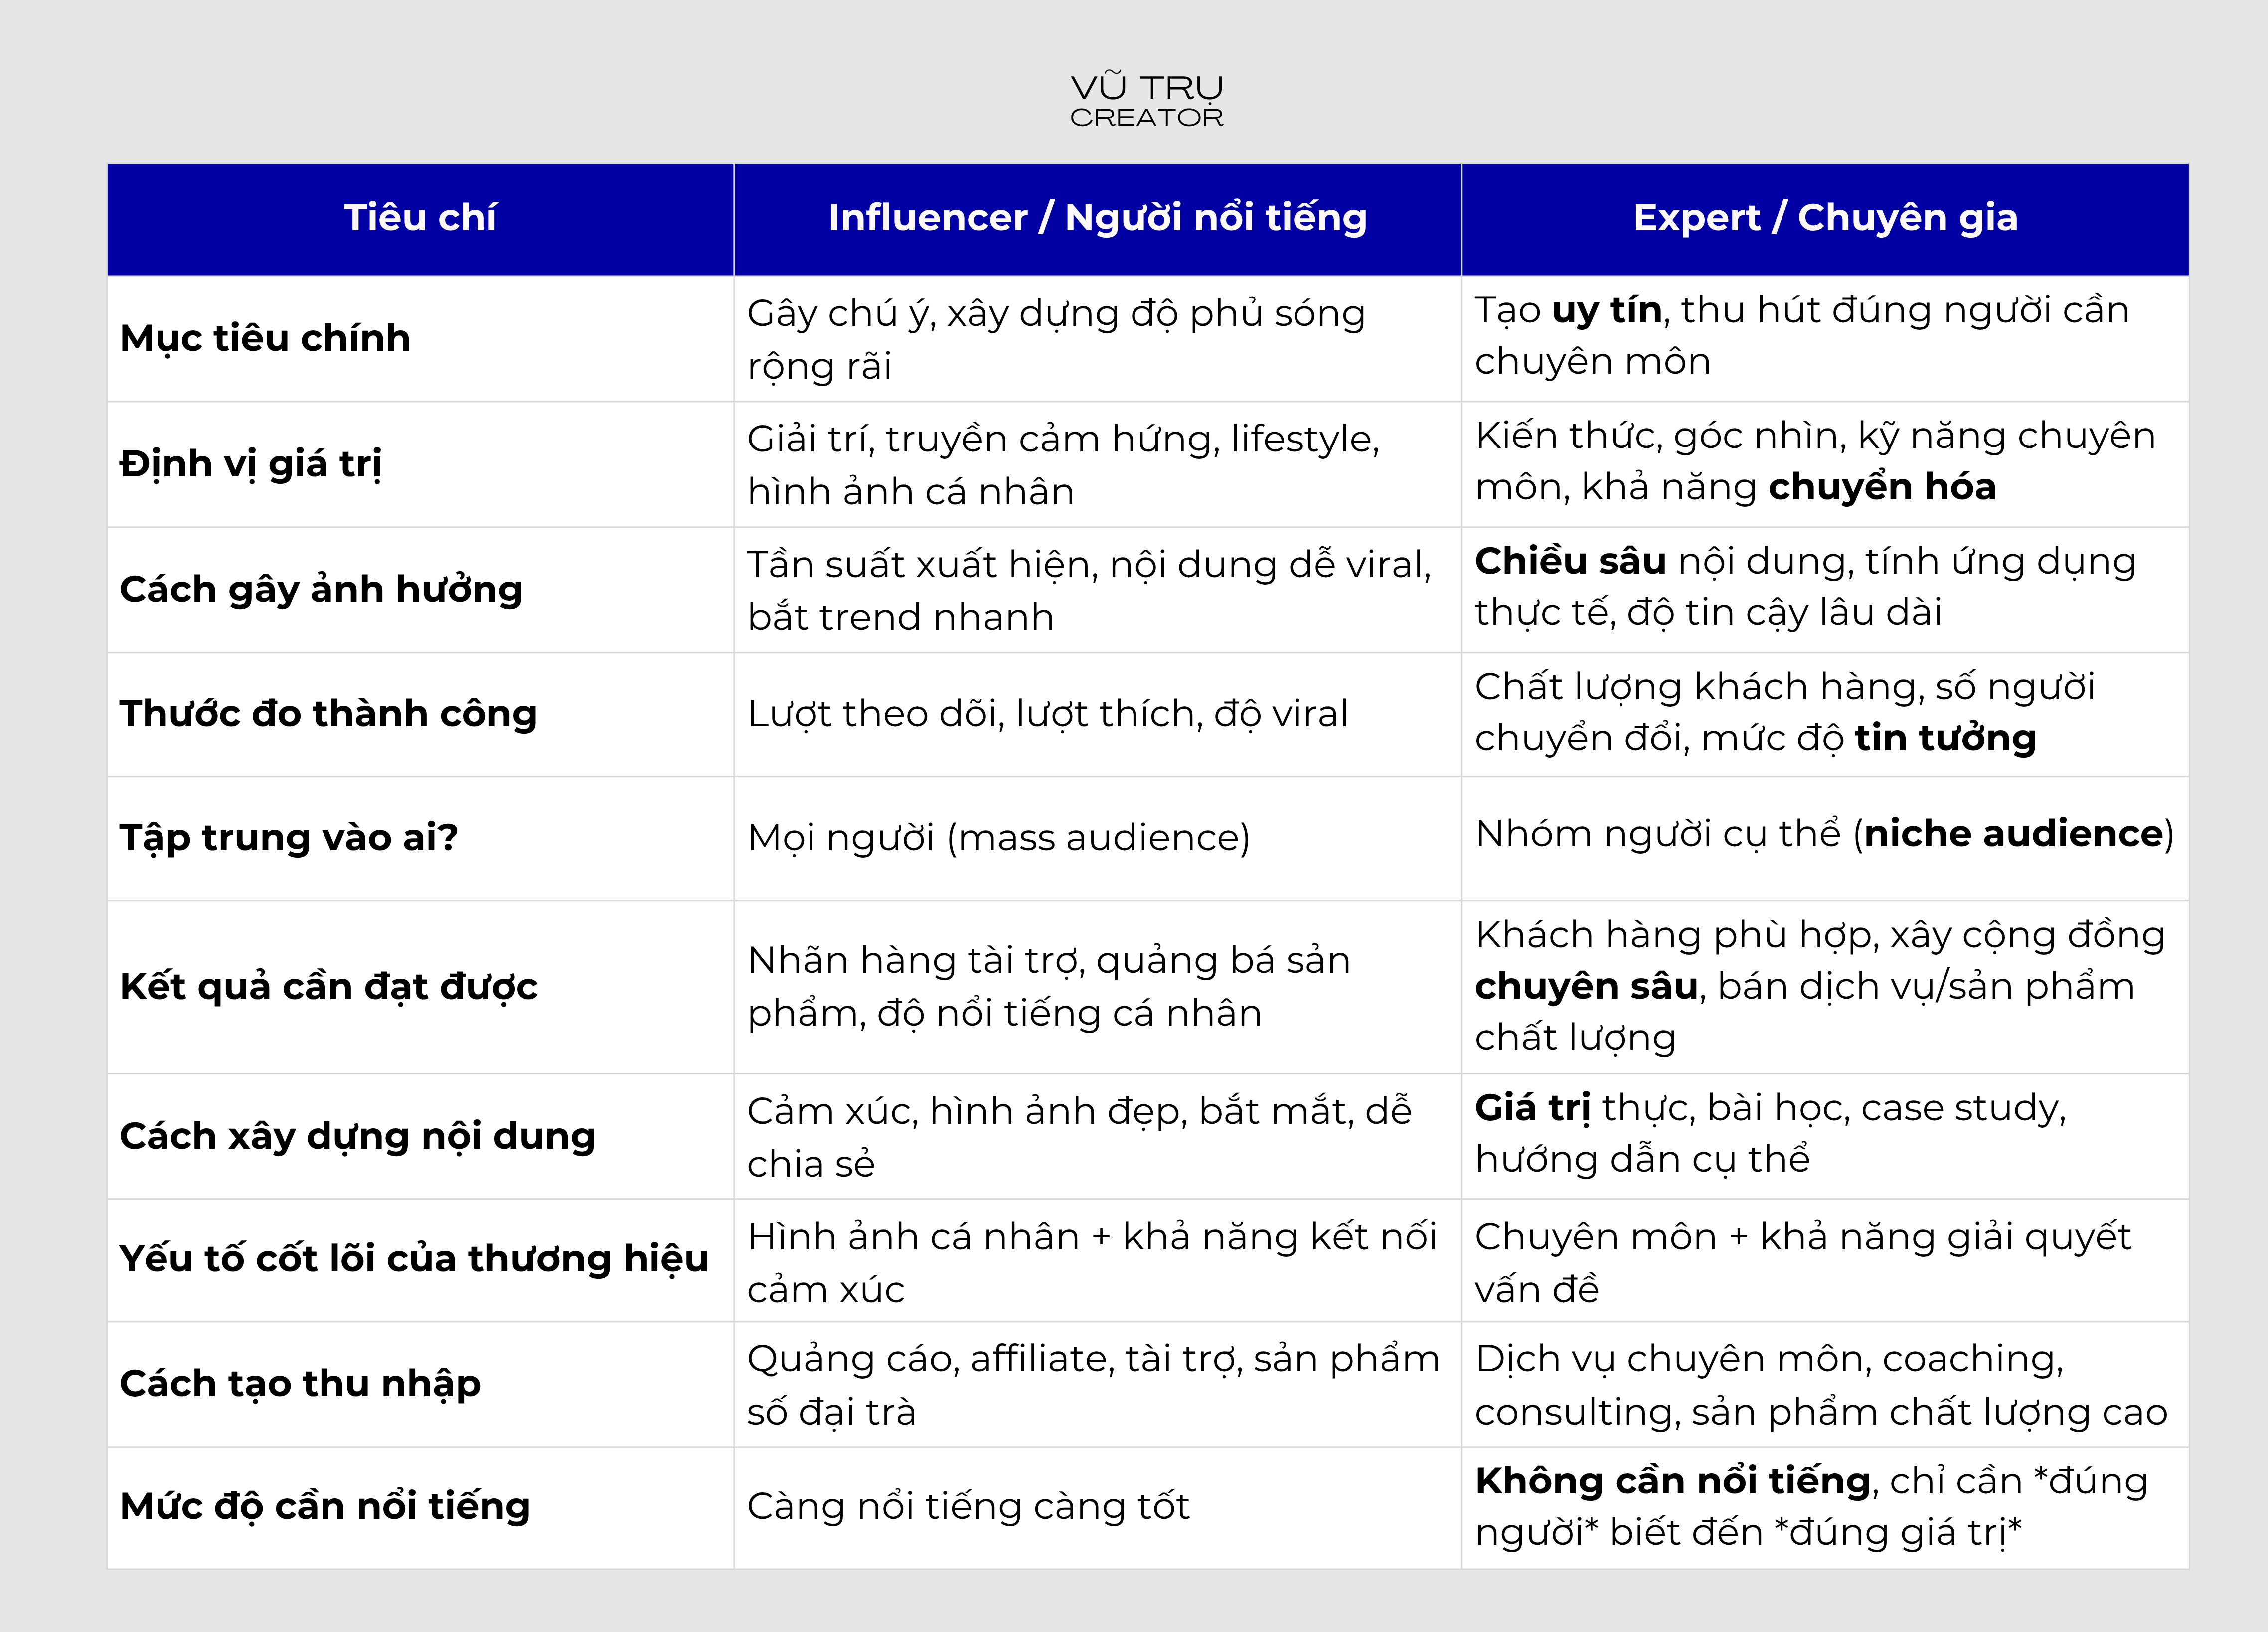
Task: Click the 'Mục tiêu chính' row label
Action: coord(265,339)
